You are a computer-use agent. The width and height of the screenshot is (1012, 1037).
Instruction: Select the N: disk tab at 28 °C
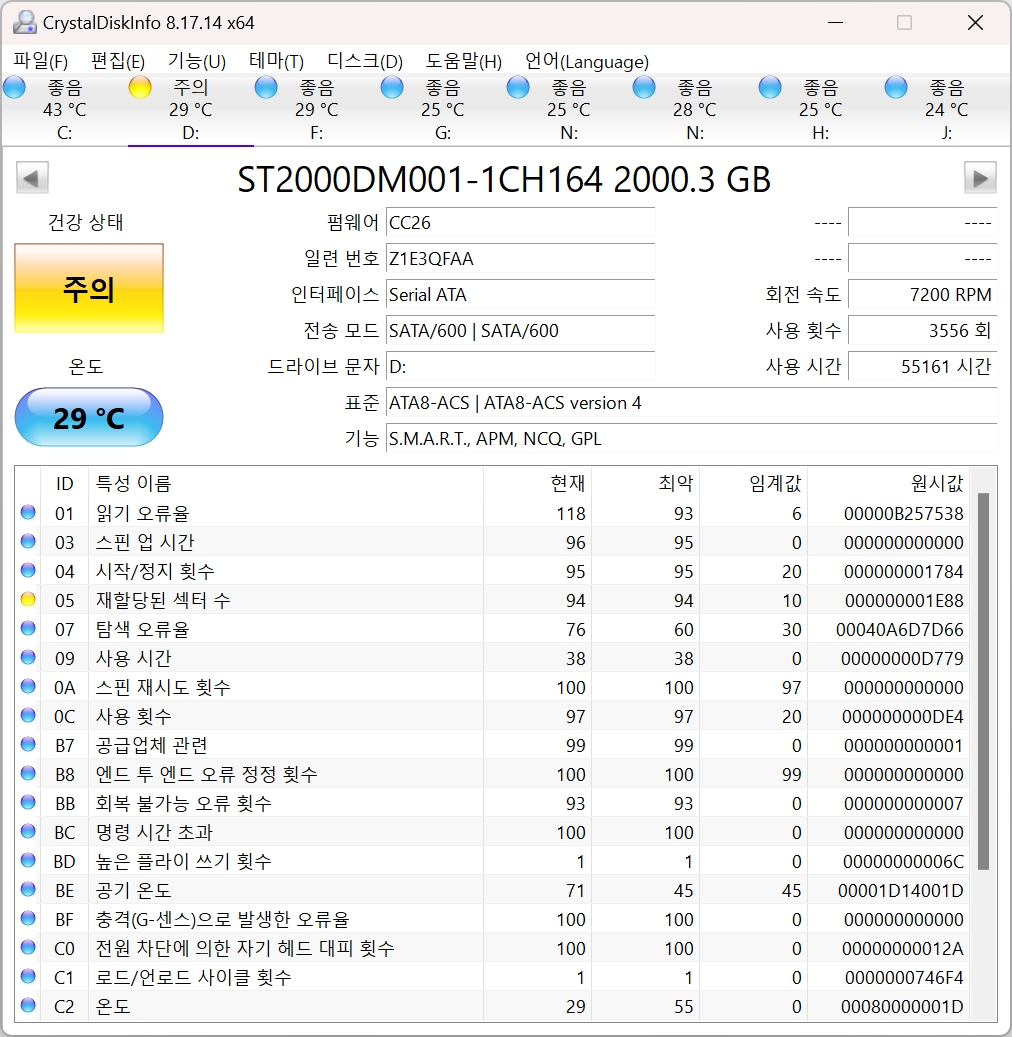(695, 110)
